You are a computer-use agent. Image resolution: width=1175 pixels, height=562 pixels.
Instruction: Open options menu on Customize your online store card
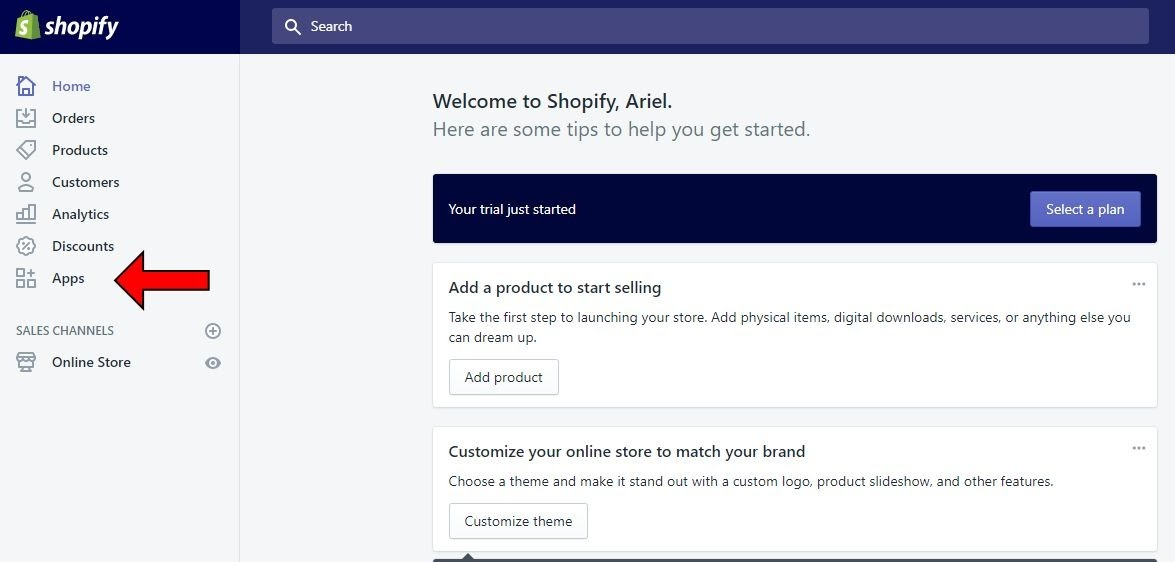[1139, 448]
